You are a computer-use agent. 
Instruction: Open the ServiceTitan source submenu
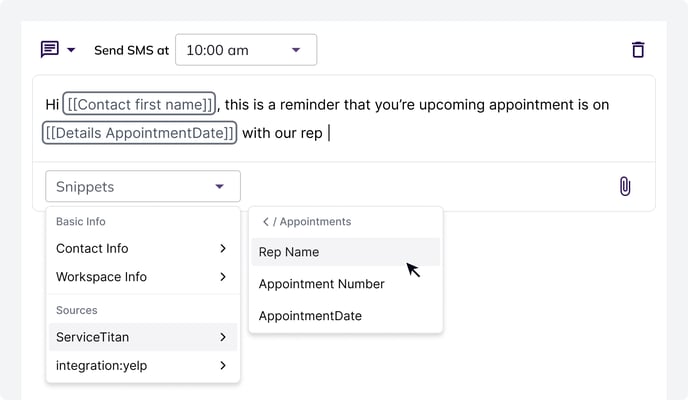(142, 337)
